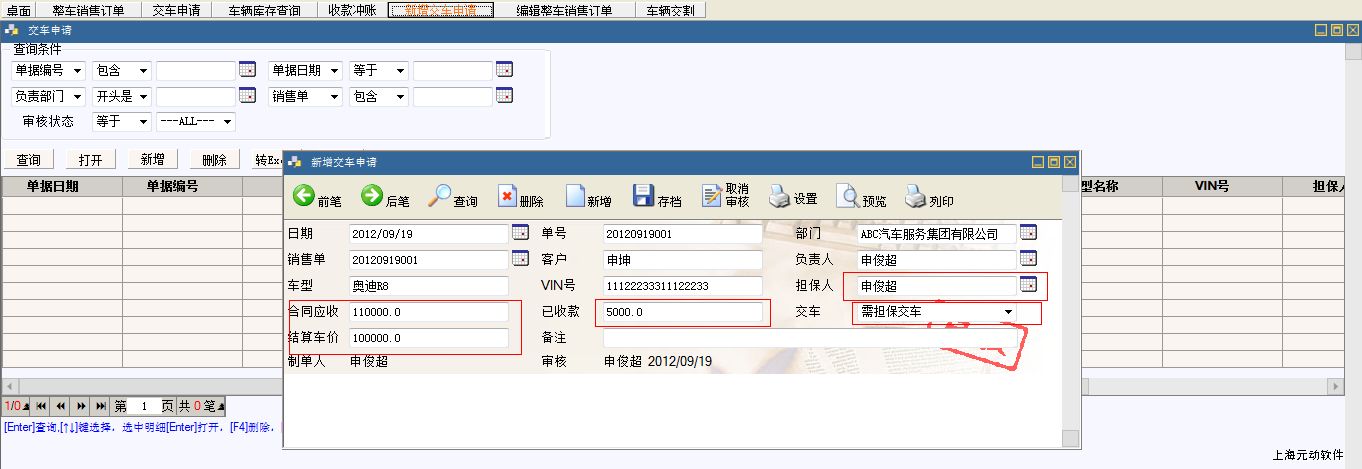Switch to the 收款冲账 tab
Screen dimensions: 1362x469
pos(354,10)
